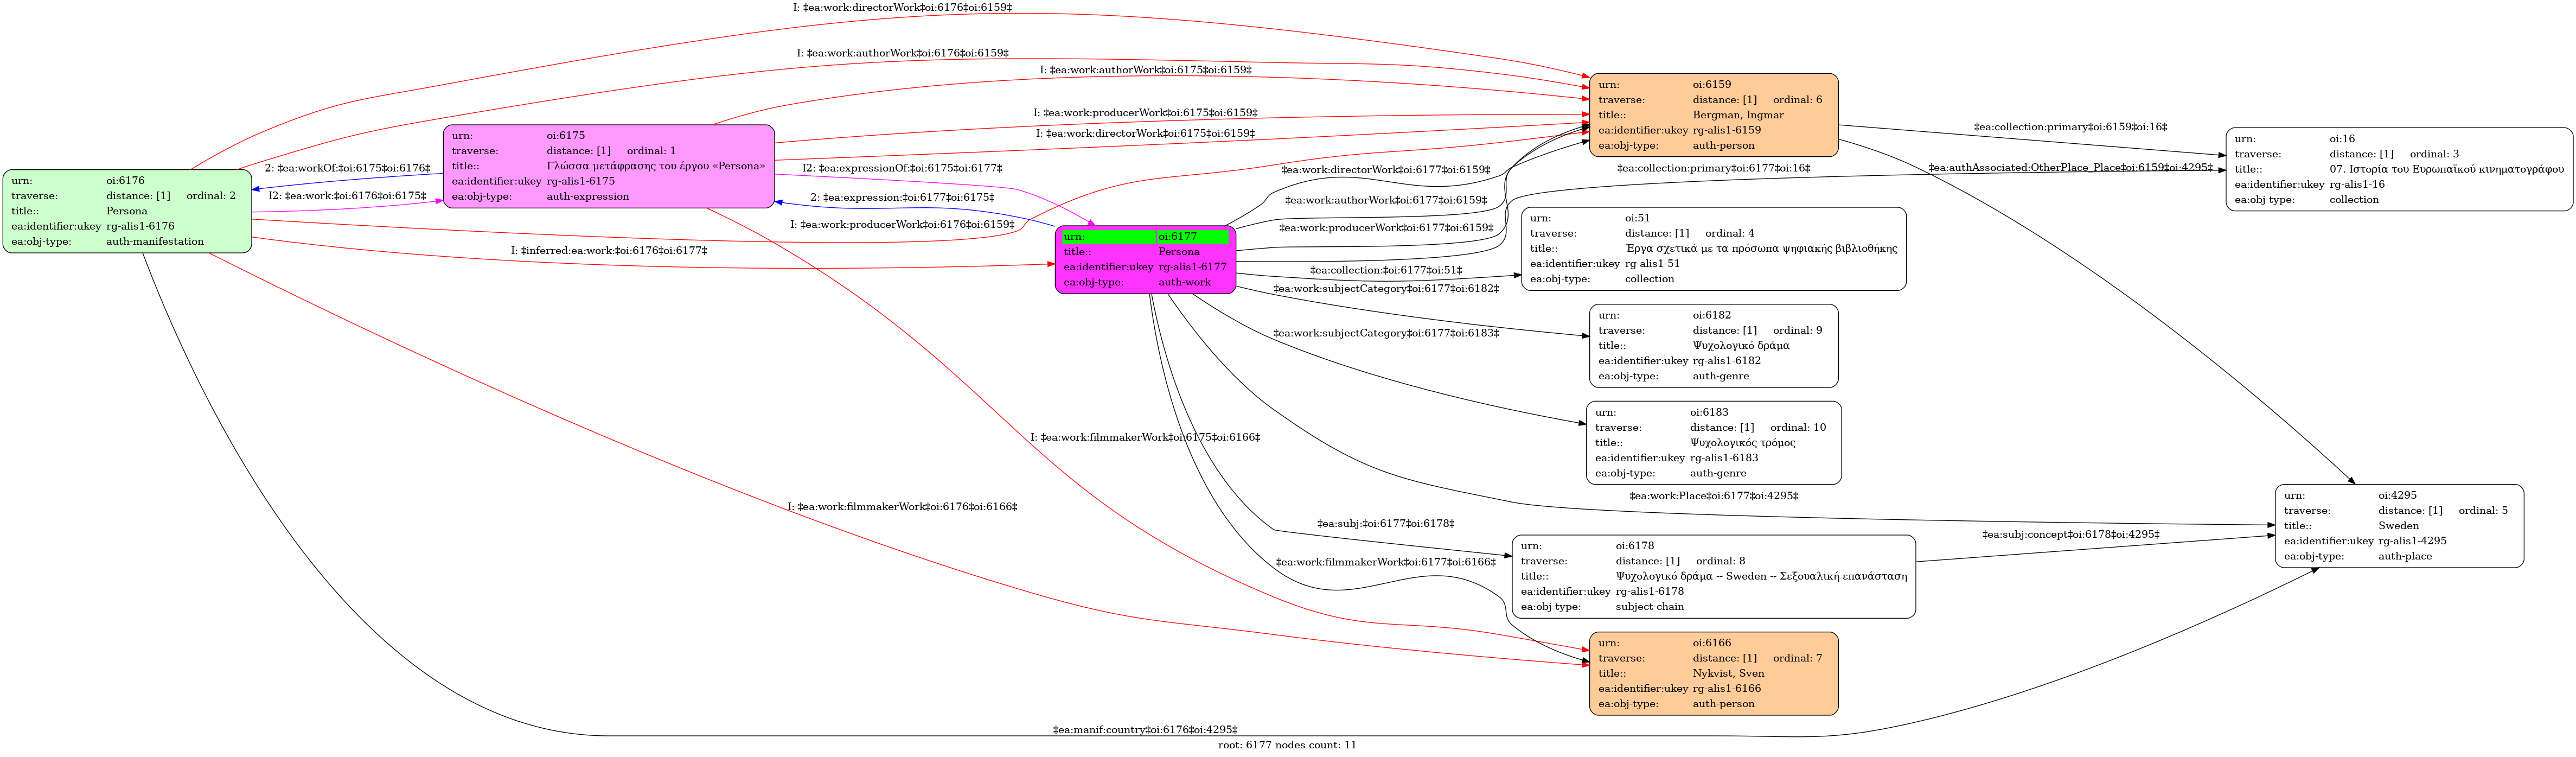Screen dimensions: 2576x757
Task: Click edge label subjectCategory oi:6177 to oi:6182
Action: pos(1385,289)
